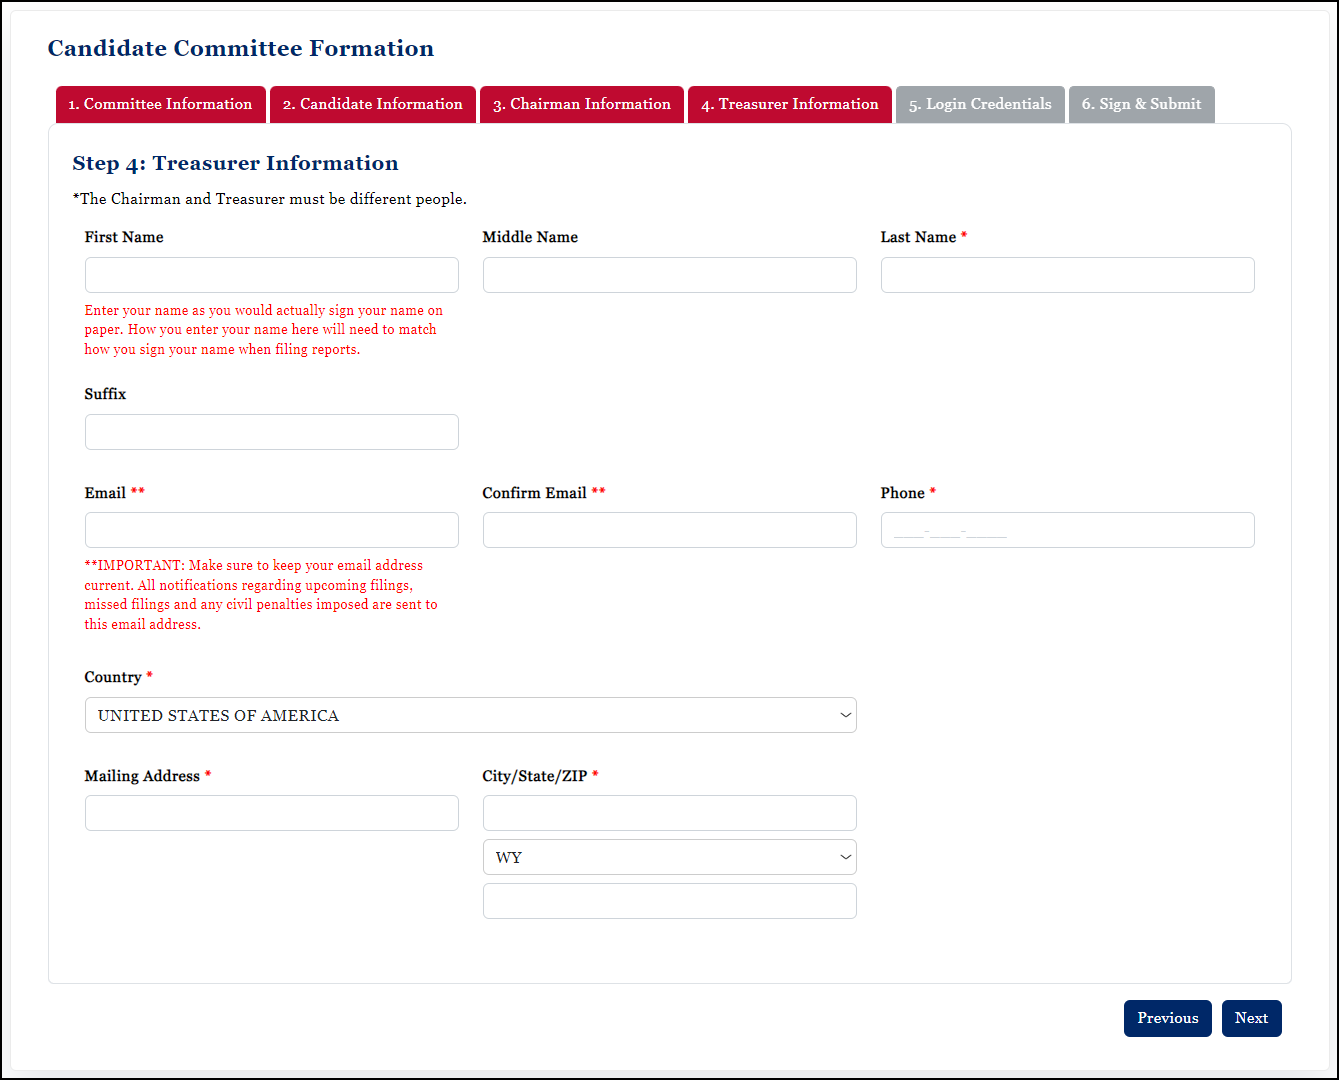Switch to the Treasurer Information tab
The height and width of the screenshot is (1080, 1339).
coord(789,104)
